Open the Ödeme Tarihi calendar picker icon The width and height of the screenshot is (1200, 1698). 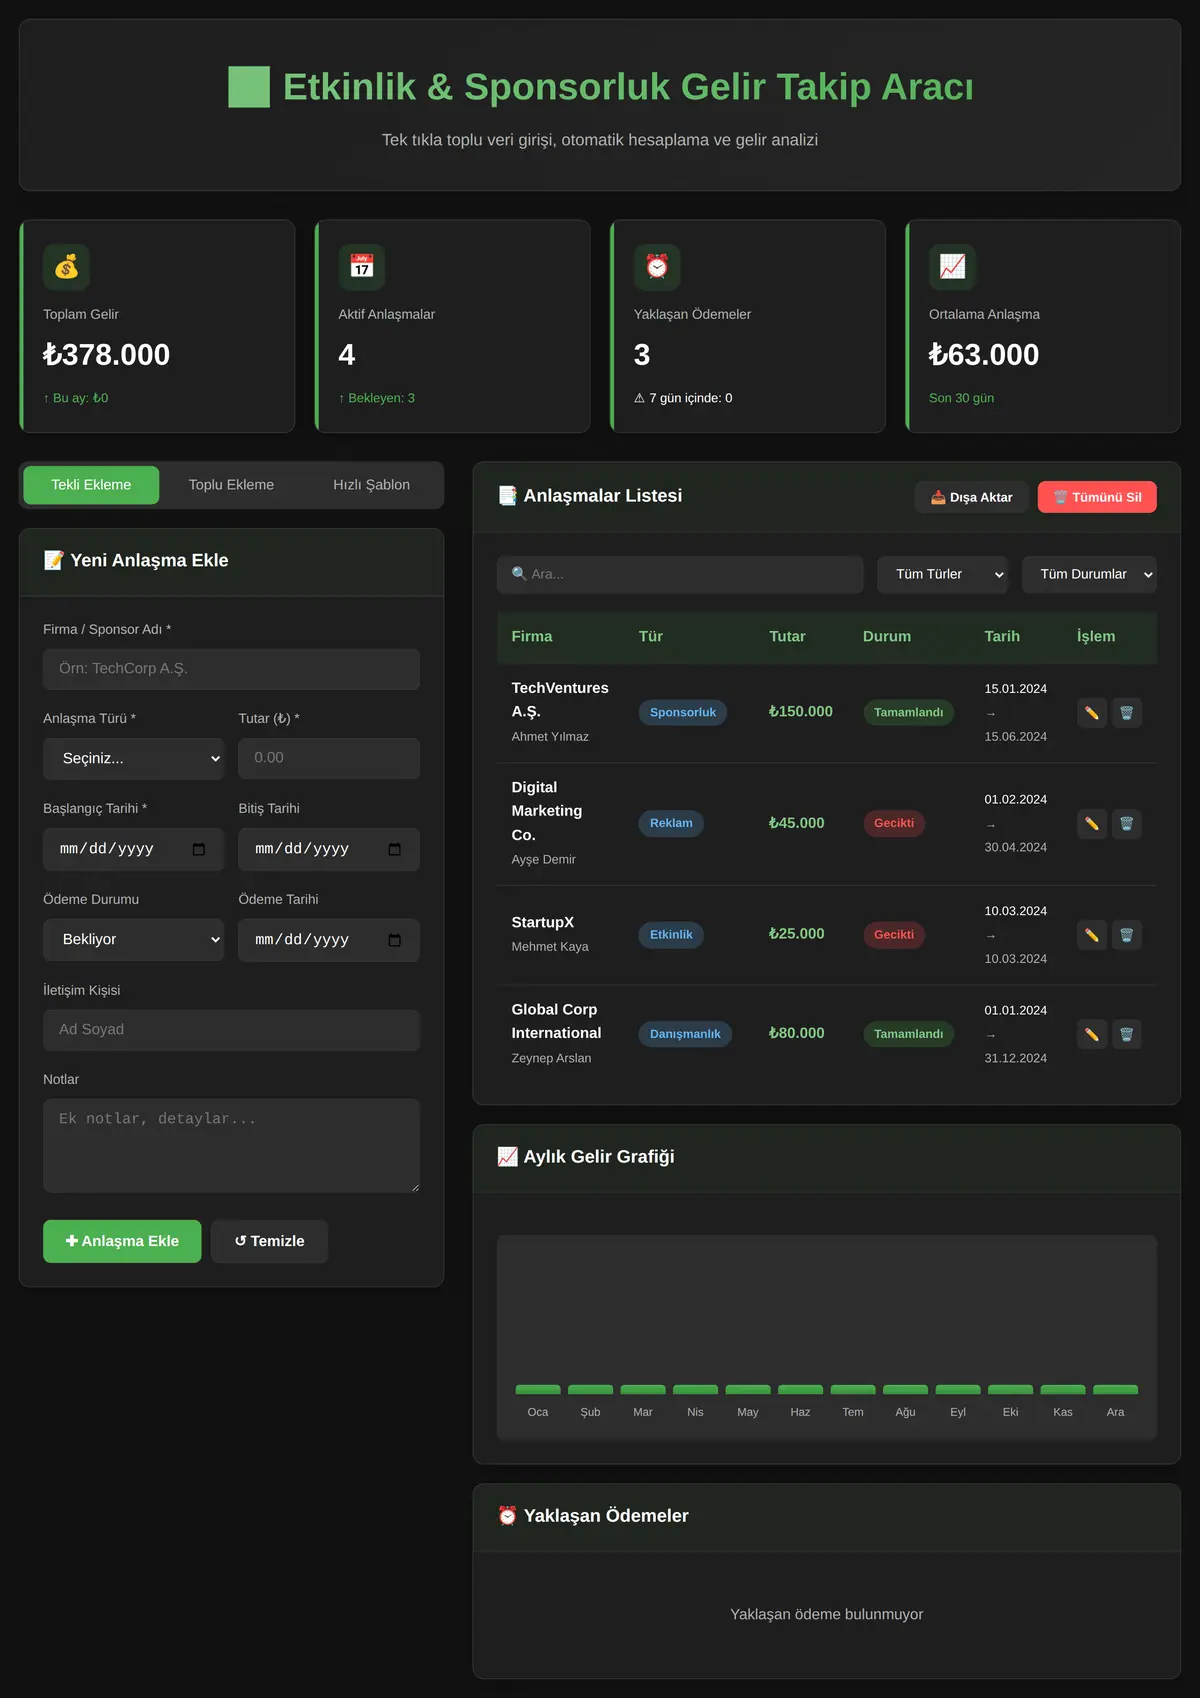(395, 940)
